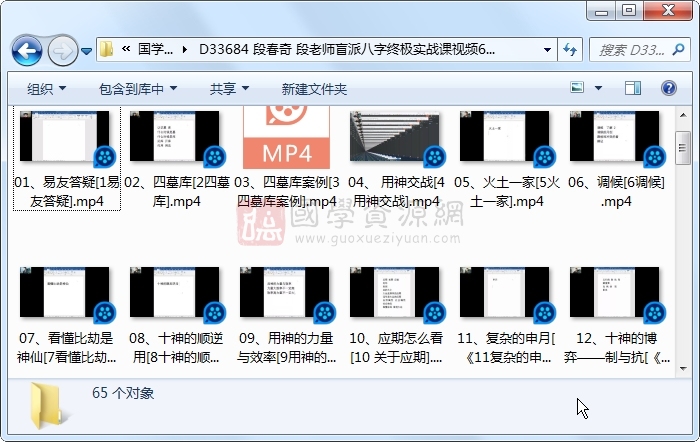Click file name 03、四墓库案例[3四墓库案例].mp4
This screenshot has height=442, width=700.
(x=287, y=192)
